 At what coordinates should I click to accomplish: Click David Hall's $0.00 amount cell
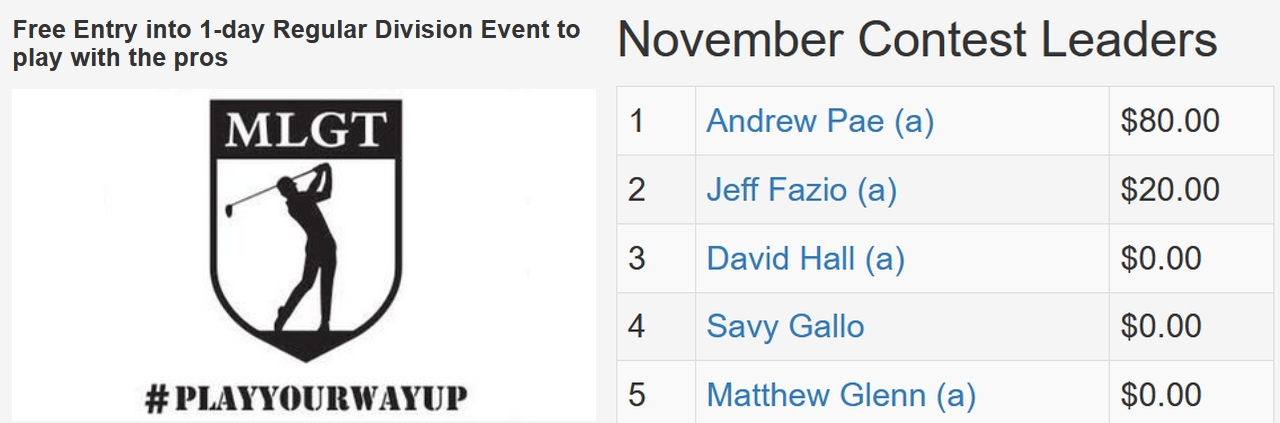coord(1161,258)
